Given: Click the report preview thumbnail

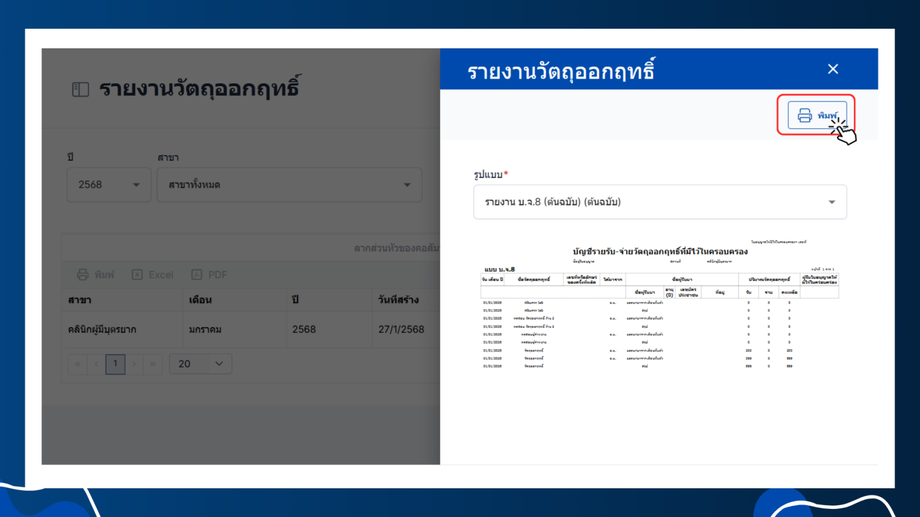Looking at the screenshot, I should [659, 304].
